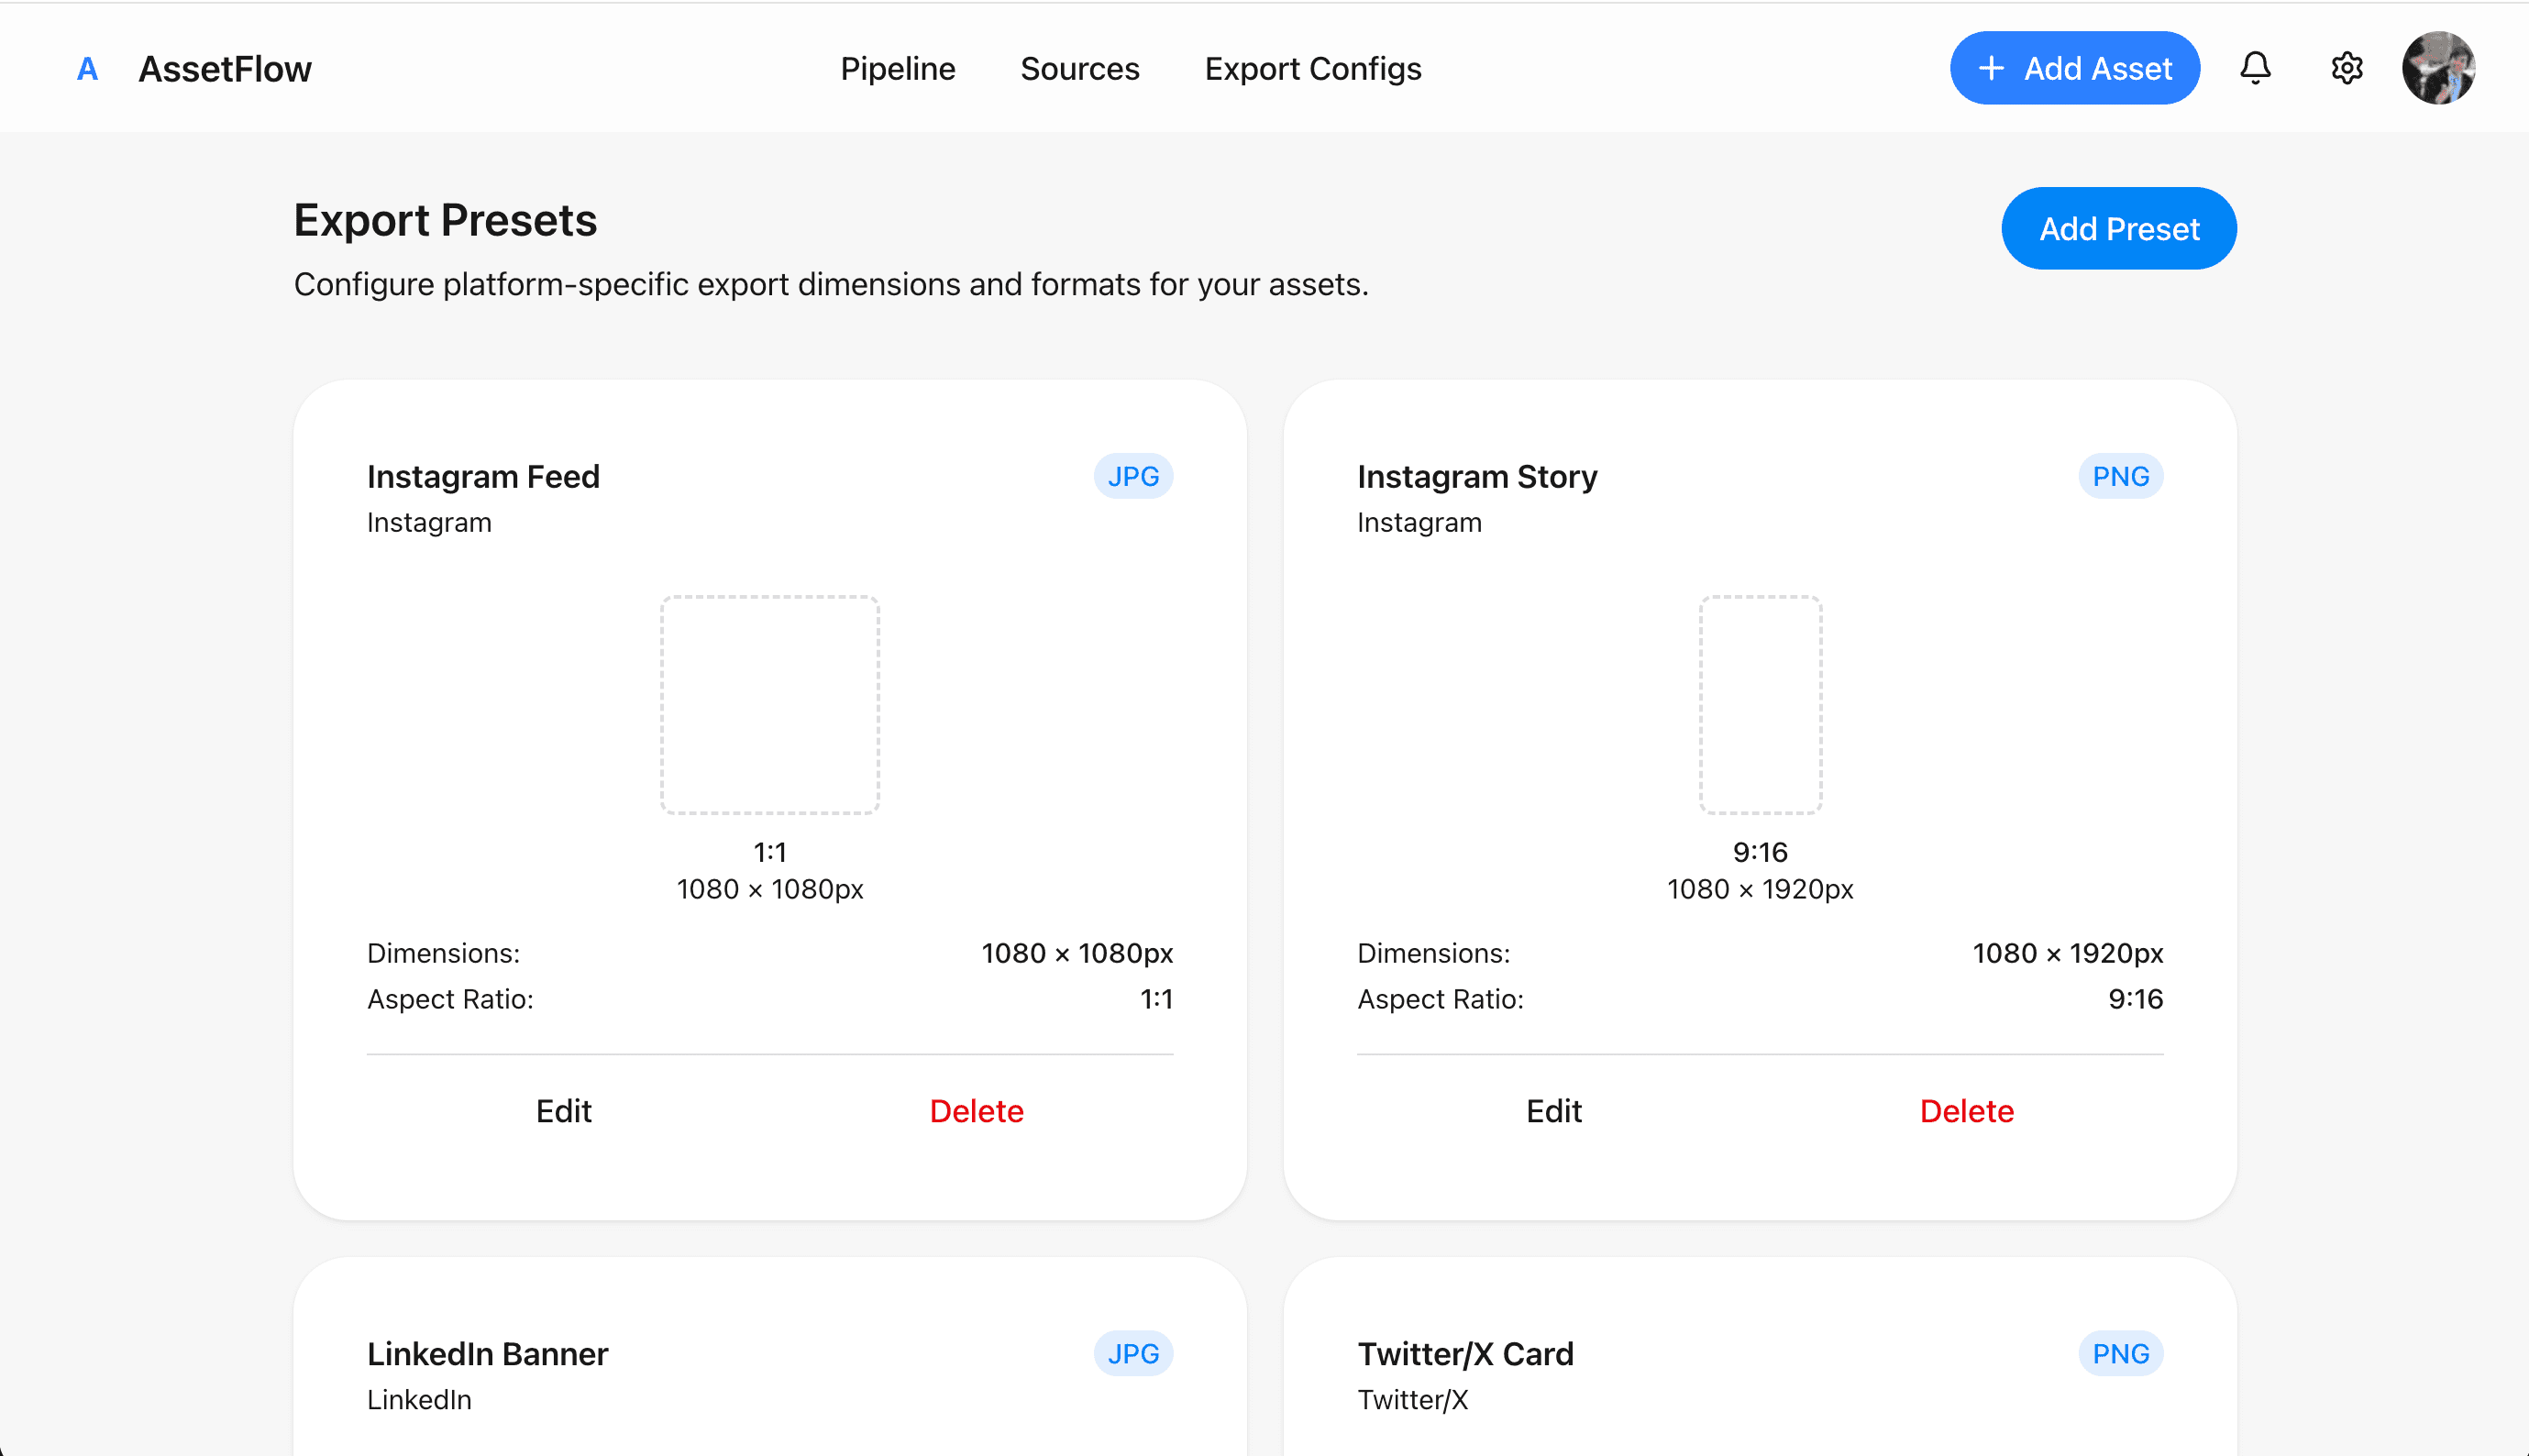Screen dimensions: 2529x1456
Task: Click the '1:1' label under preview
Action: click(770, 852)
